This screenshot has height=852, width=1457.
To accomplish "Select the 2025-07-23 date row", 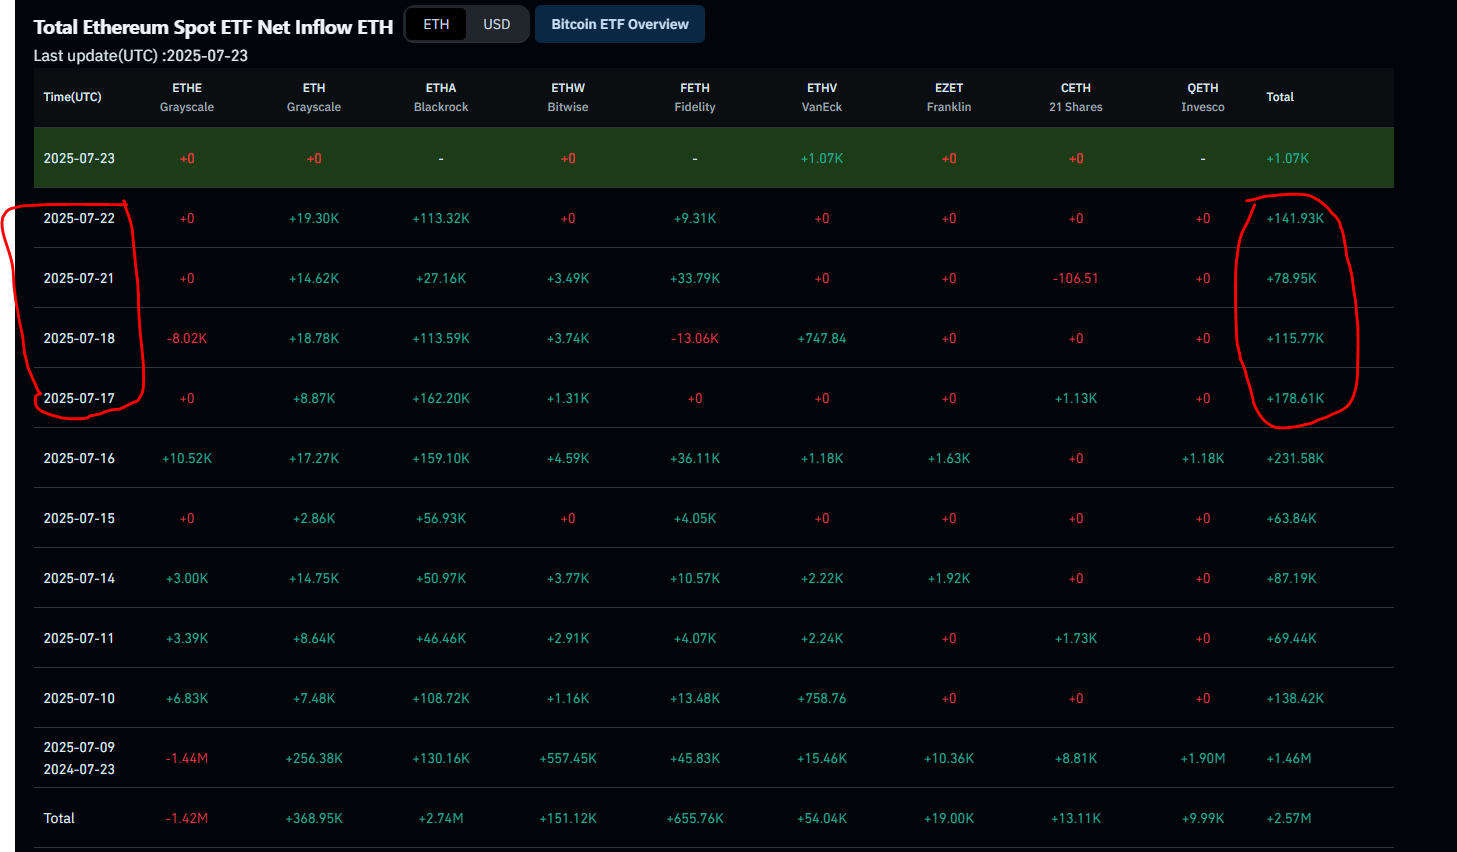I will (x=713, y=158).
